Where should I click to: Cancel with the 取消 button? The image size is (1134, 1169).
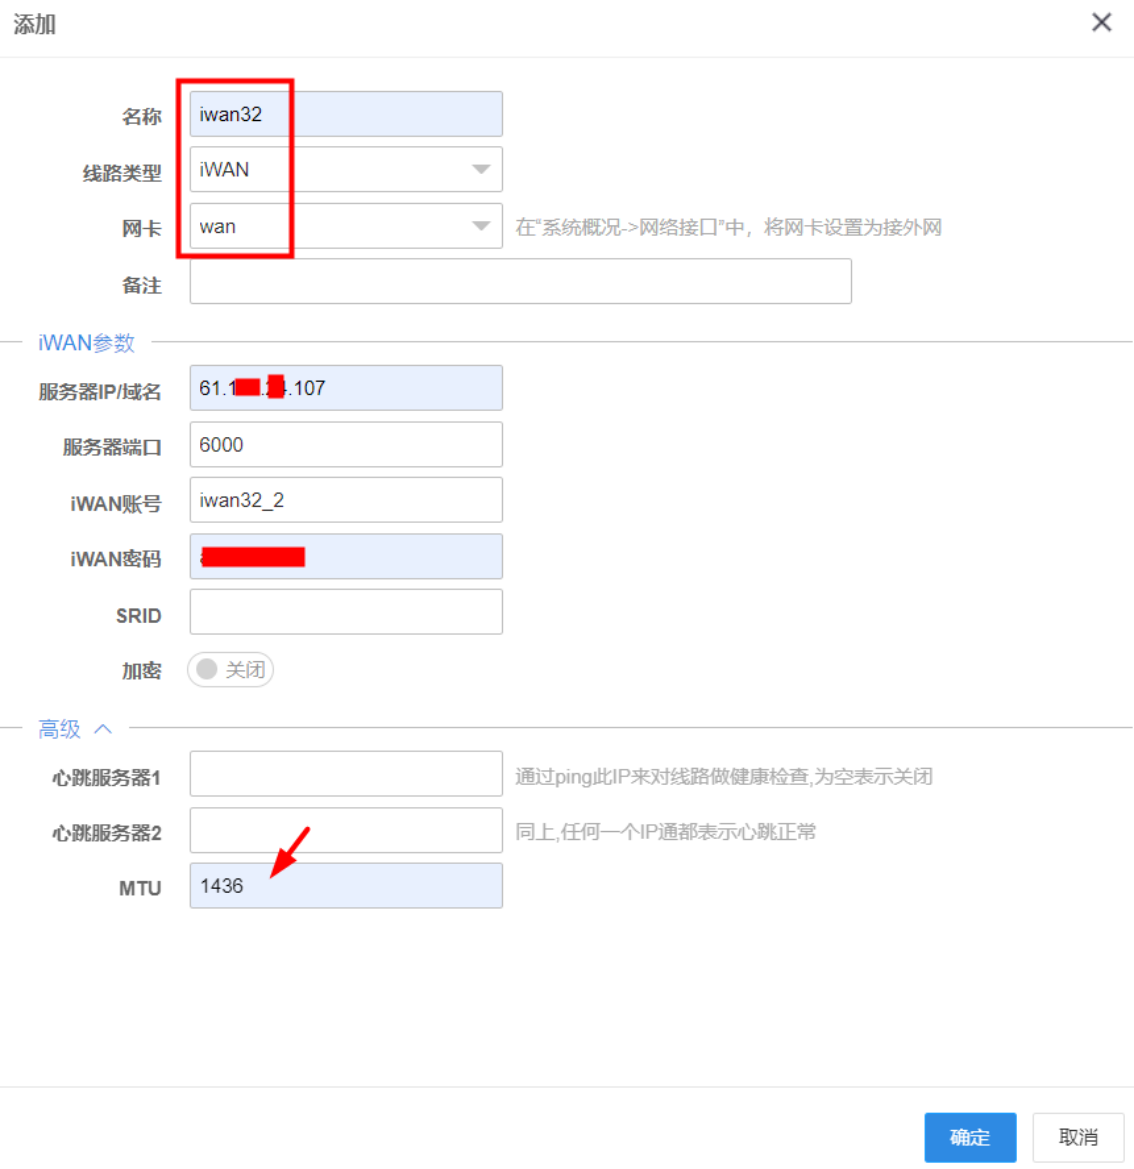pos(1078,1137)
